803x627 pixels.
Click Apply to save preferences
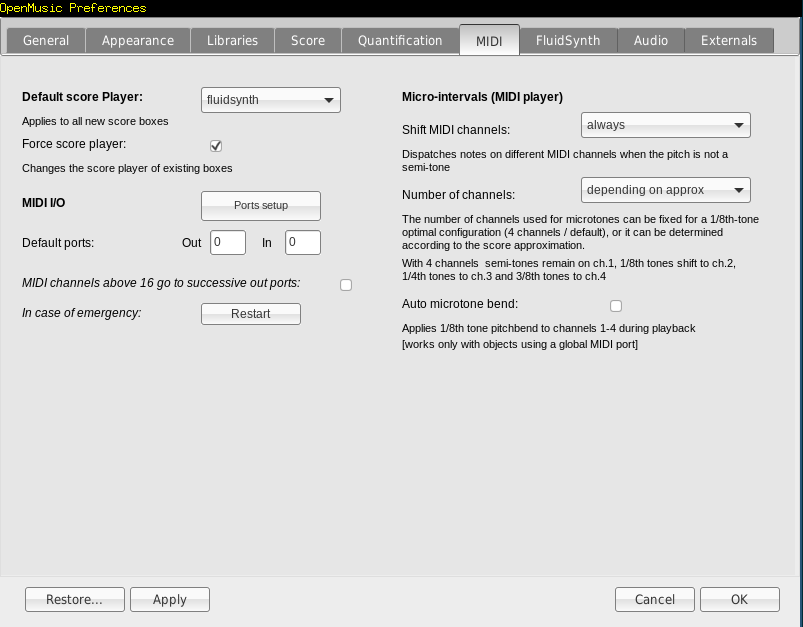(170, 599)
